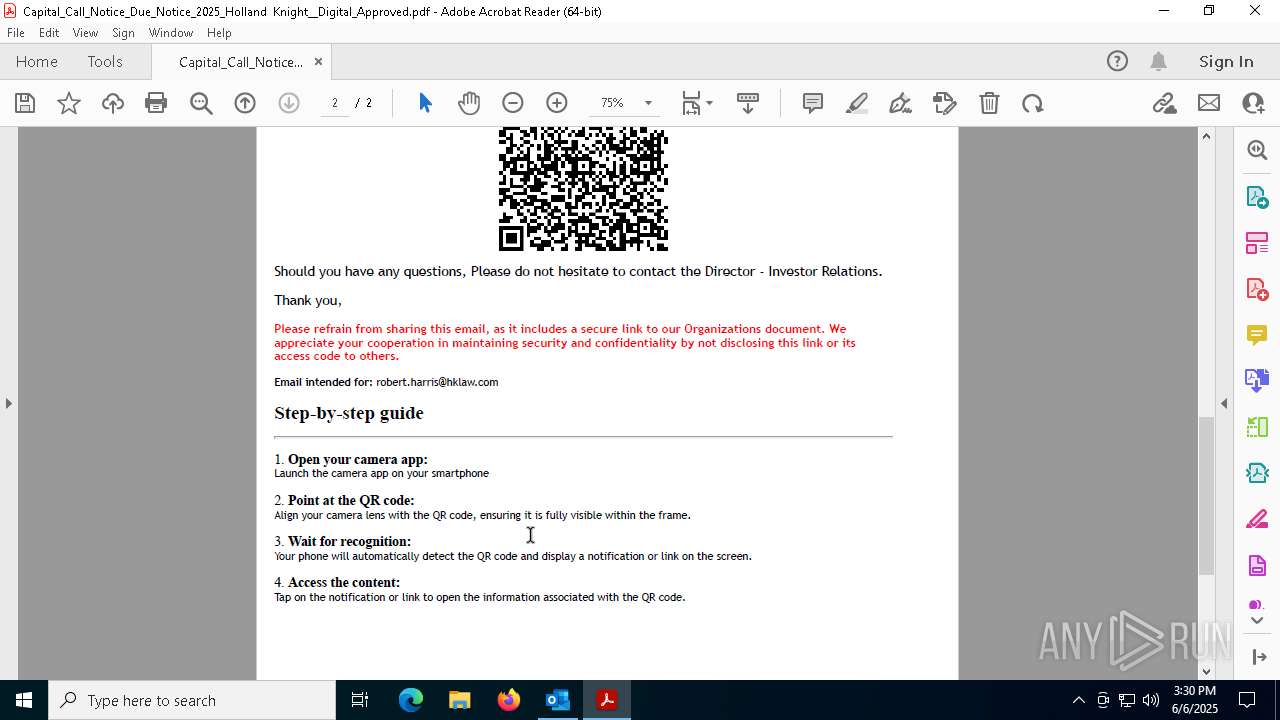Turn on scrolling read mode
This screenshot has height=720, width=1280.
click(x=748, y=103)
